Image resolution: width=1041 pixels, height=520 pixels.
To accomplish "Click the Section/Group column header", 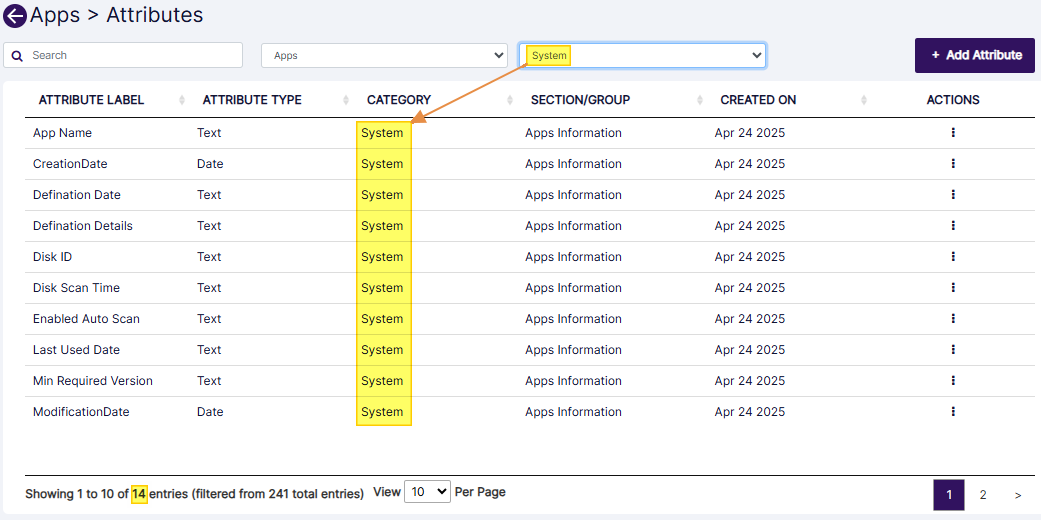I will 580,100.
